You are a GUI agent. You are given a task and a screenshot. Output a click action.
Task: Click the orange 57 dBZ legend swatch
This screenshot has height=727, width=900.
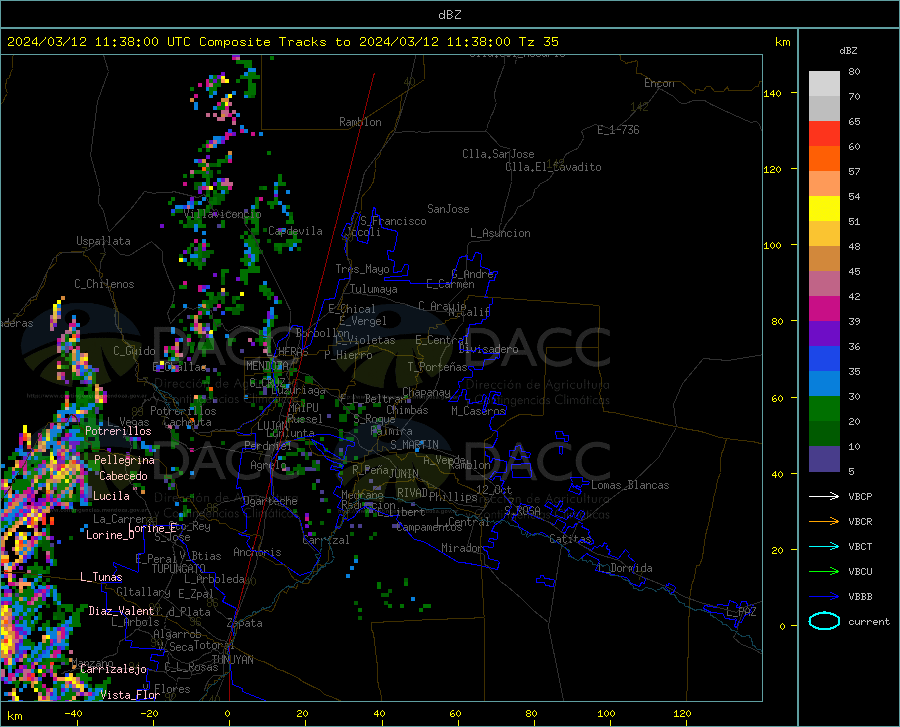[824, 159]
